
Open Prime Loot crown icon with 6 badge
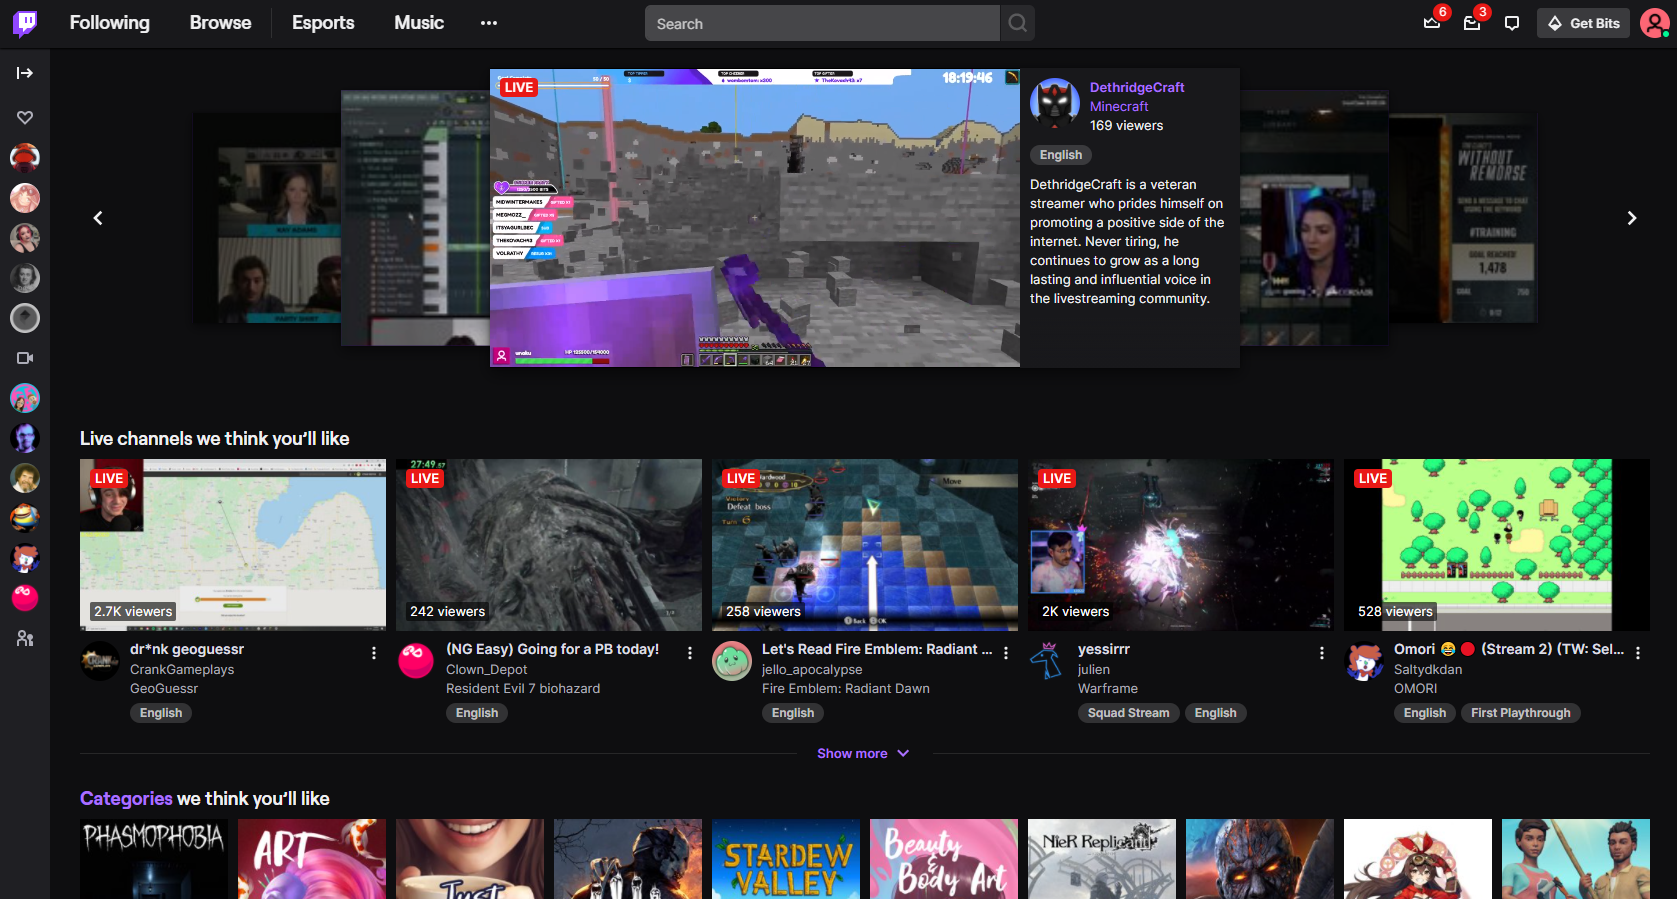[1432, 23]
